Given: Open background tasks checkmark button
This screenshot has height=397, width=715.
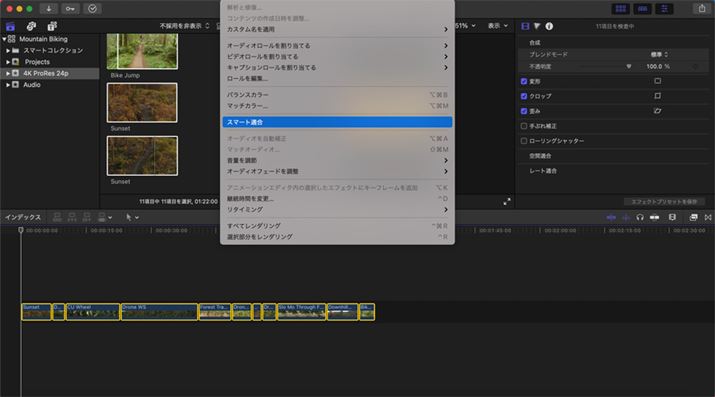Looking at the screenshot, I should (92, 9).
